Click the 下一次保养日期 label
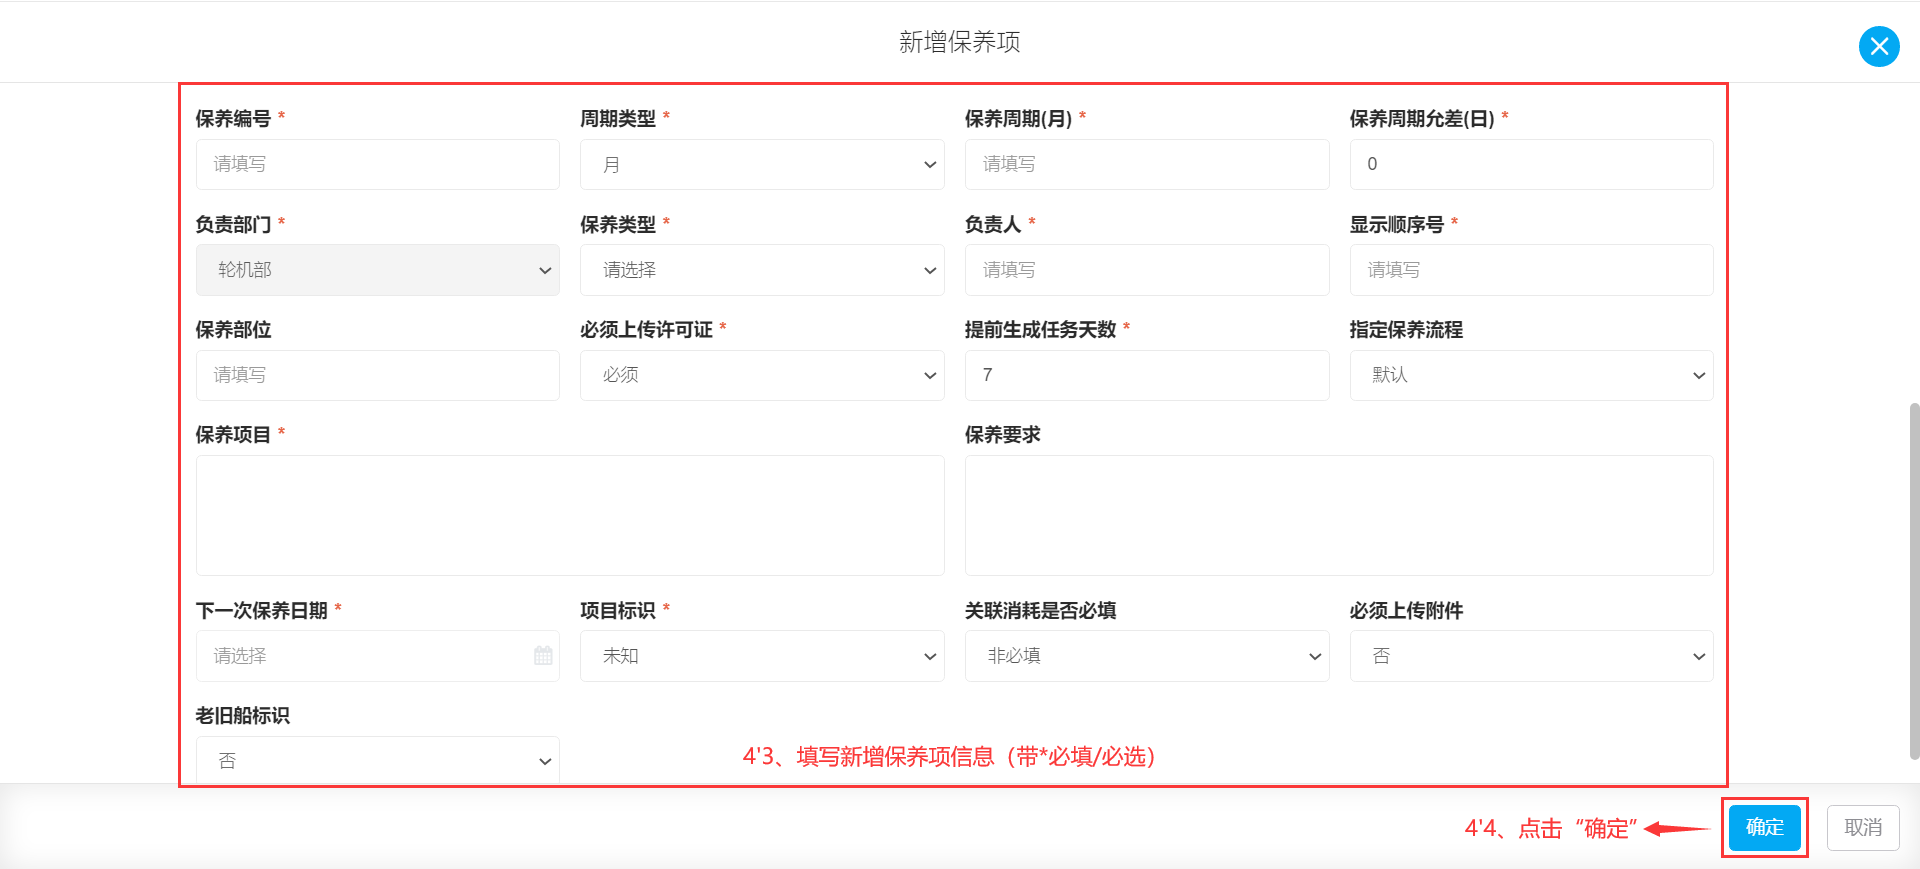Viewport: 1920px width, 869px height. click(262, 611)
